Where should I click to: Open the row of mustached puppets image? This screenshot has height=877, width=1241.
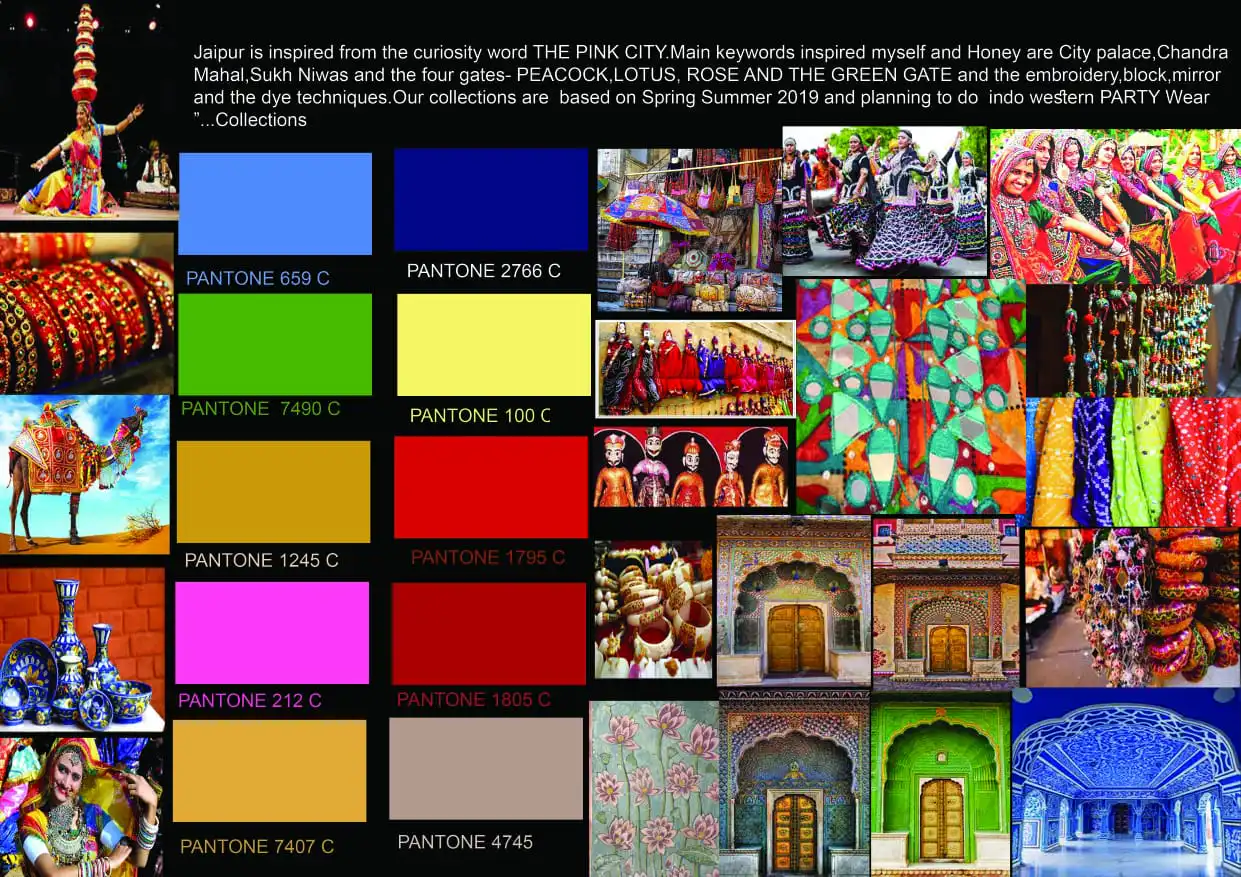click(691, 468)
